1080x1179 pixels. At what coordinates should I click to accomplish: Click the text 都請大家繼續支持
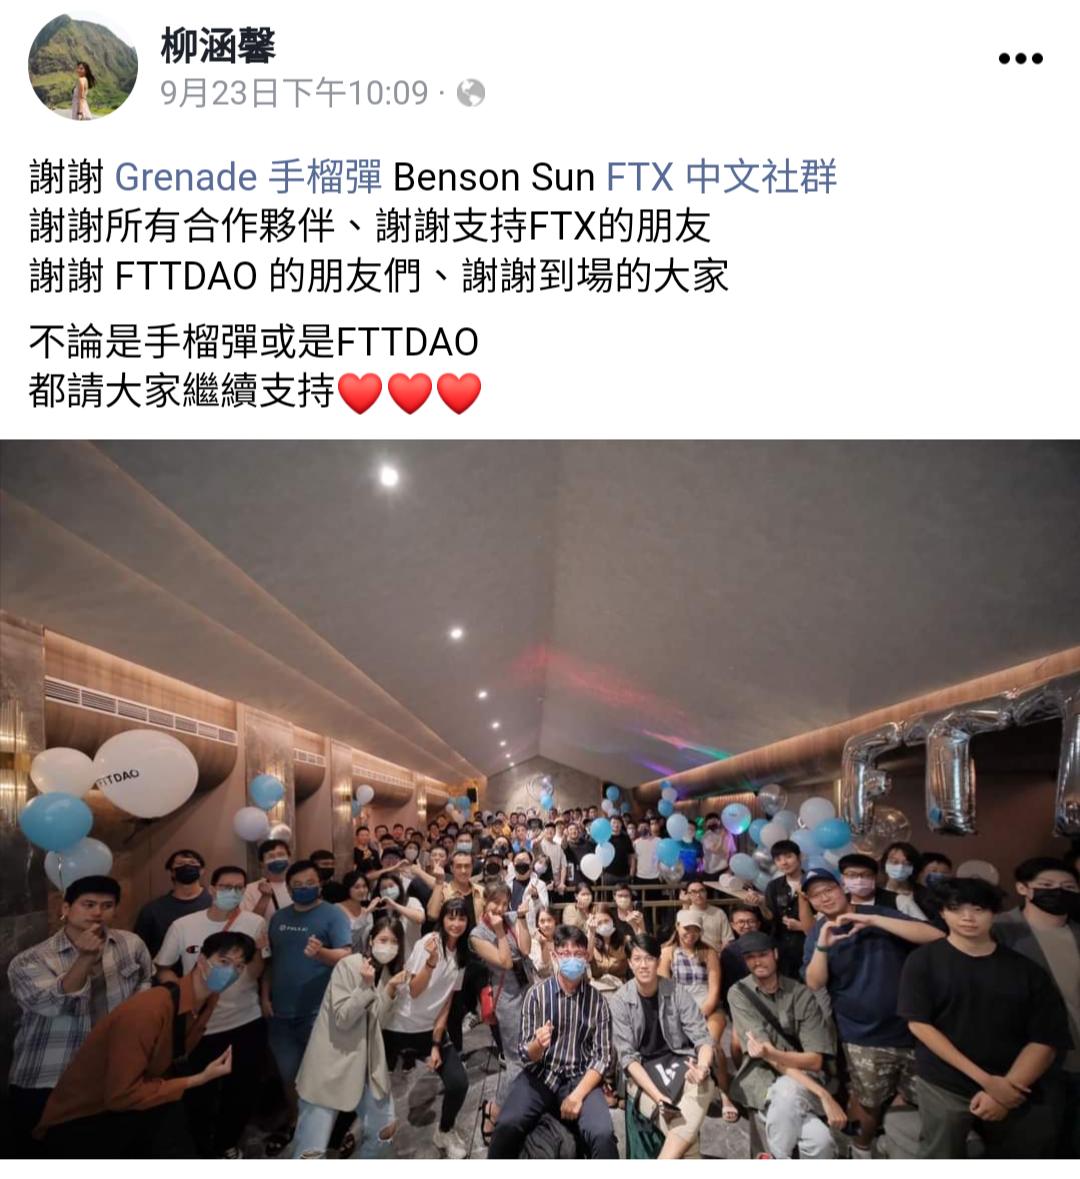point(181,392)
